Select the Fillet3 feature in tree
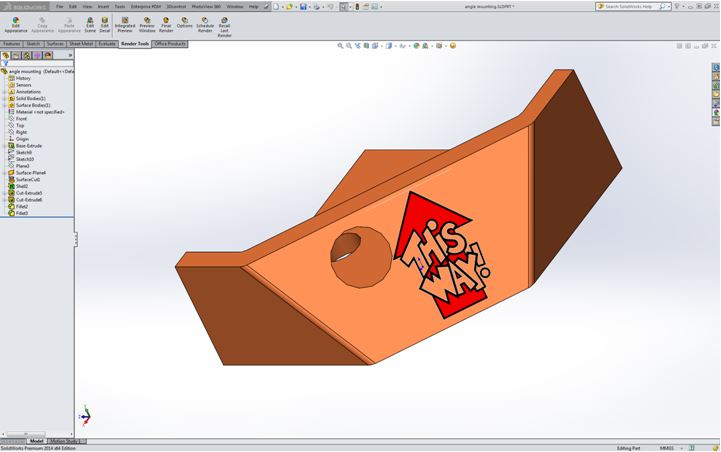The width and height of the screenshot is (721, 452). 21,213
